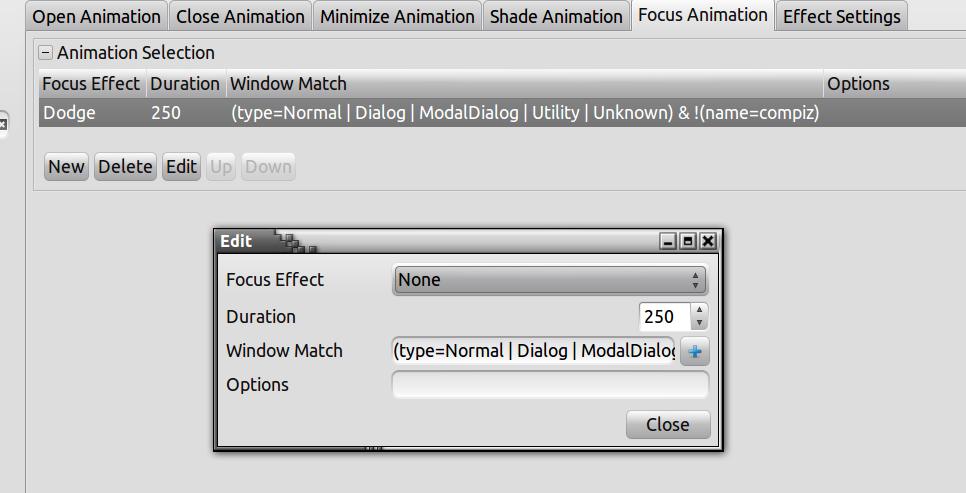Screen dimensions: 966x493
Task: Go to the Shade Animation tab
Action: (556, 16)
